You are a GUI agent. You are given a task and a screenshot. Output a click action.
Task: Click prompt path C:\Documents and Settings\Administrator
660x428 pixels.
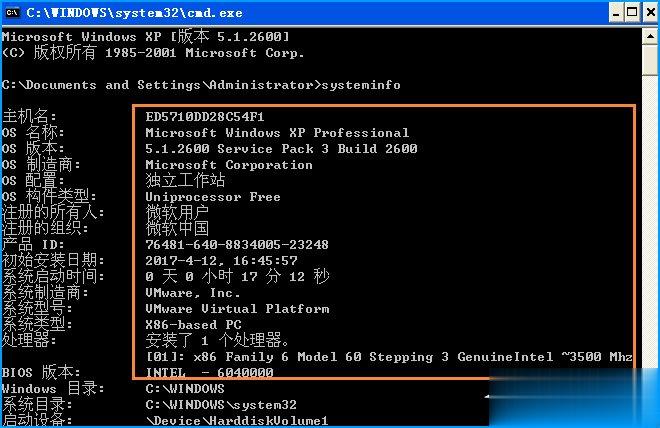click(x=157, y=85)
